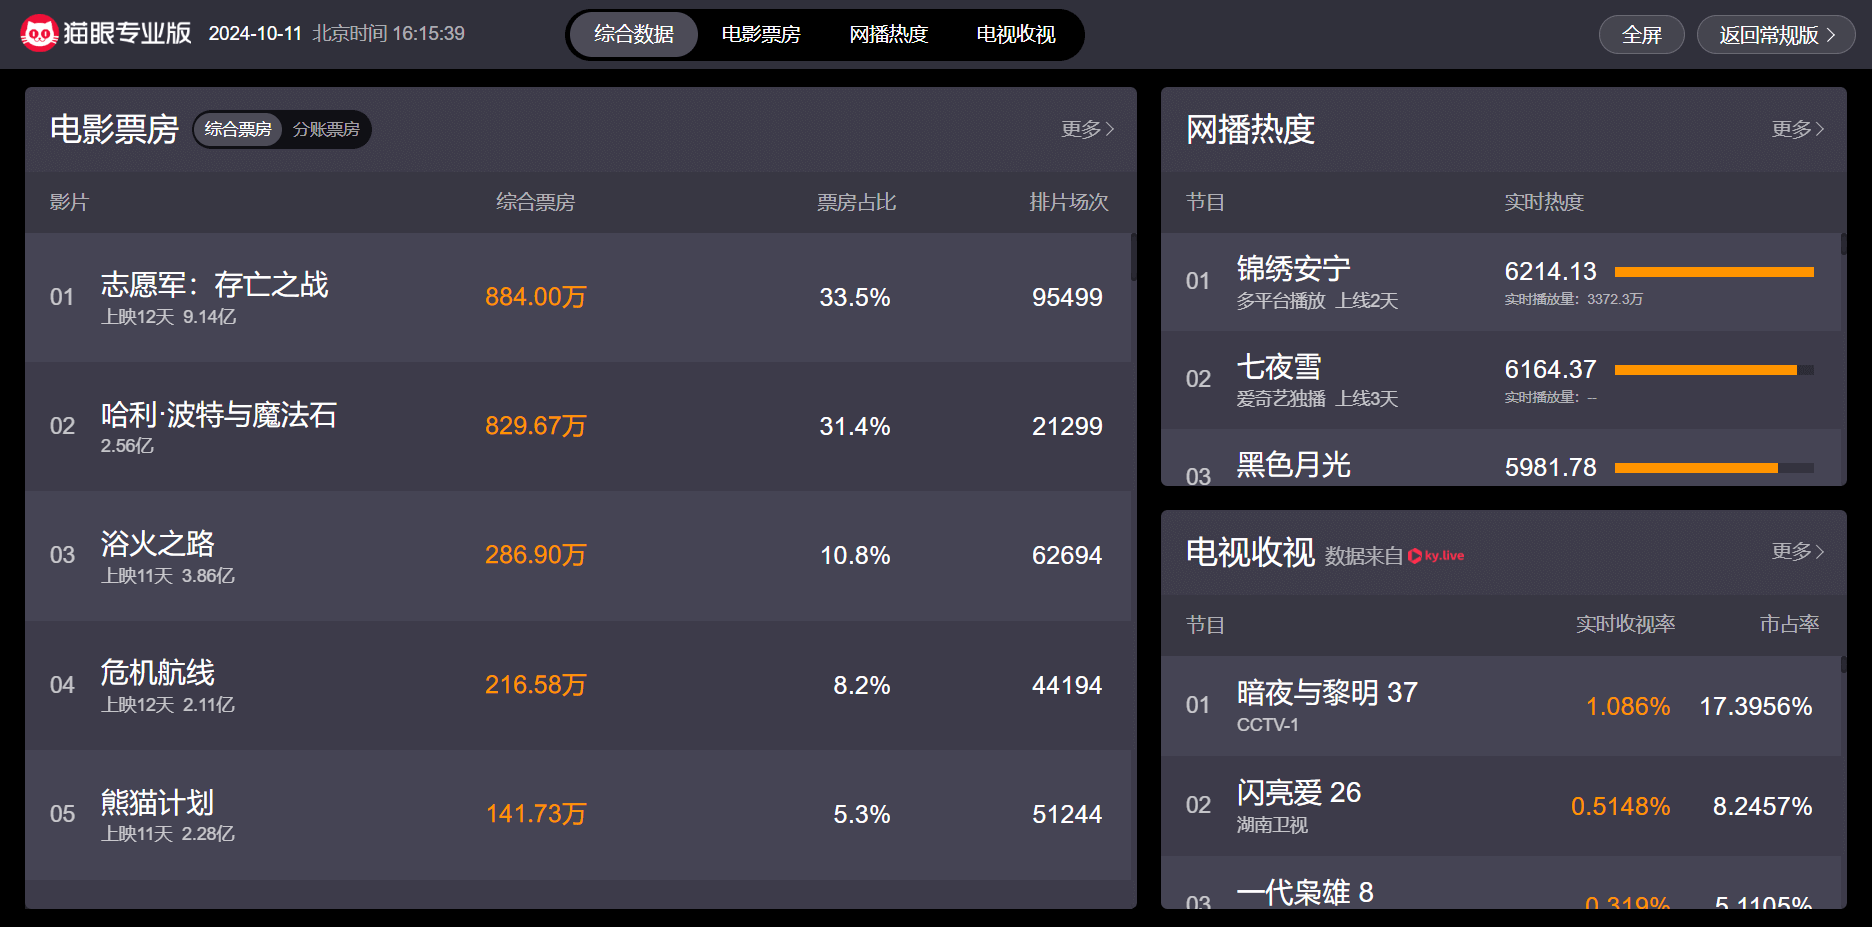Expand 更多 in the 网播热度 panel

[x=1798, y=129]
